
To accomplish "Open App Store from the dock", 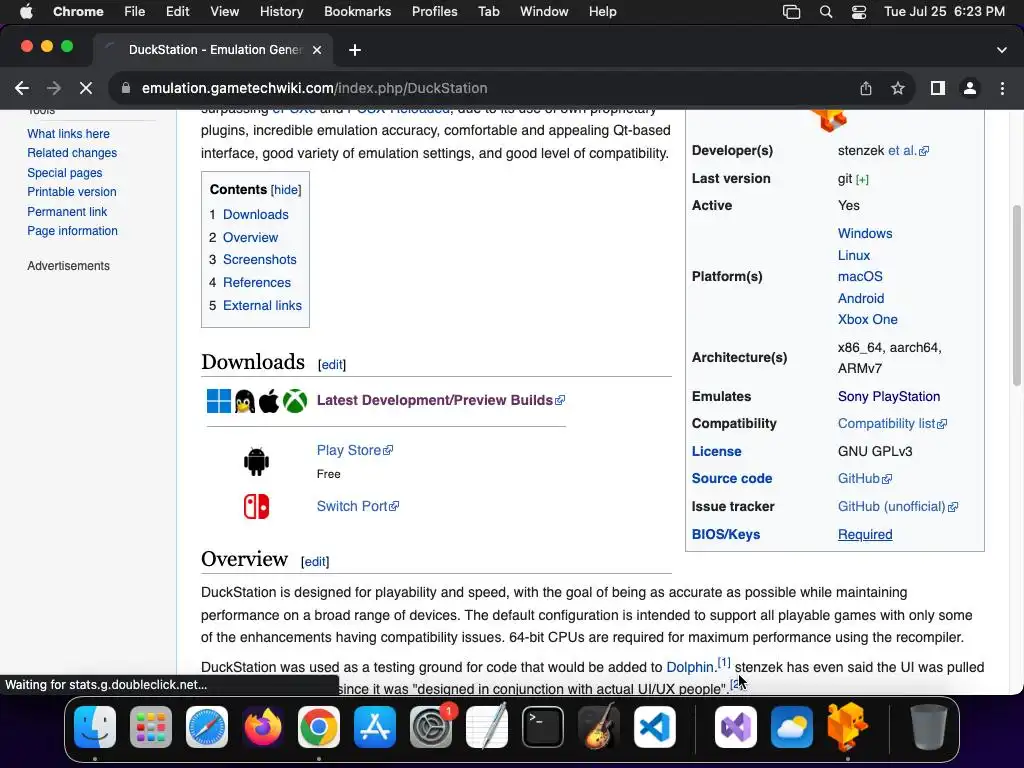I will [x=375, y=727].
